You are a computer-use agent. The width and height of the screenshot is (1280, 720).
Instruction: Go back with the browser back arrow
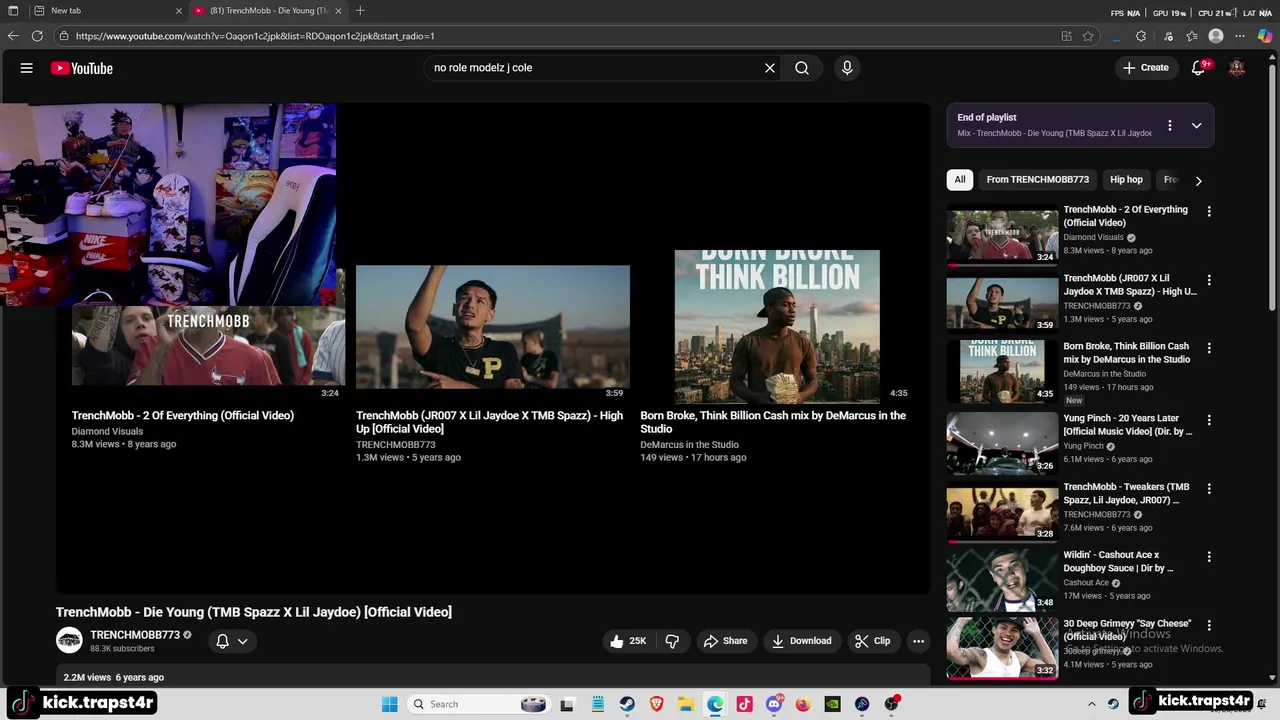pyautogui.click(x=13, y=36)
